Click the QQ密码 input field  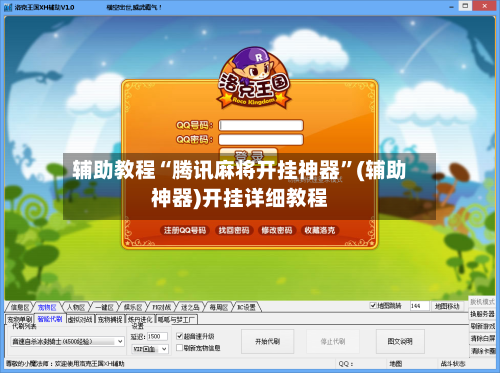pyautogui.click(x=261, y=139)
